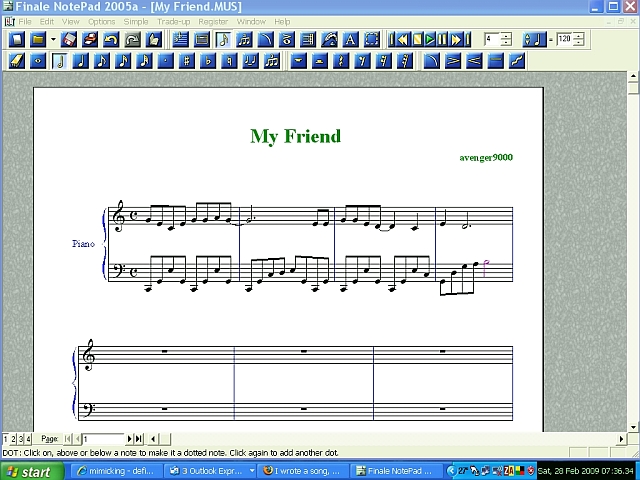
Task: Open the tempo note duration selector
Action: [x=535, y=40]
